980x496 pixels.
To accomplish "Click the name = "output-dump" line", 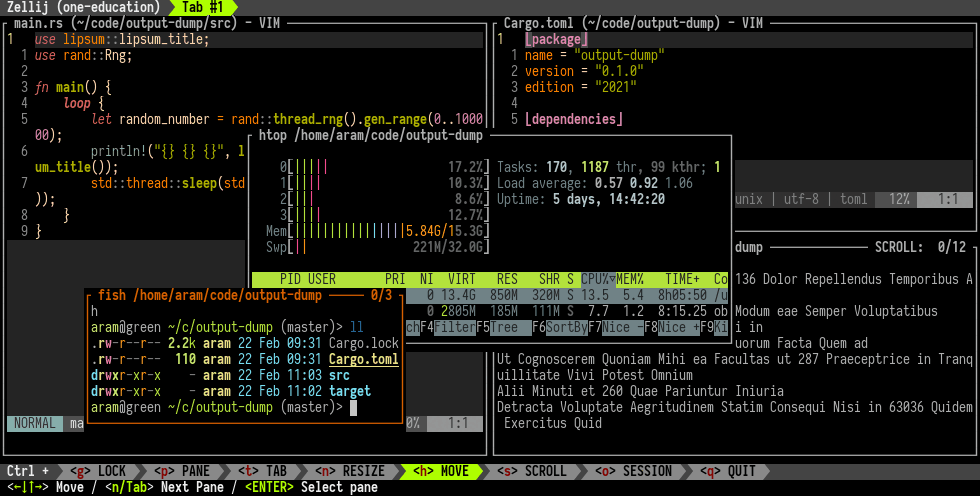I will click(x=595, y=56).
